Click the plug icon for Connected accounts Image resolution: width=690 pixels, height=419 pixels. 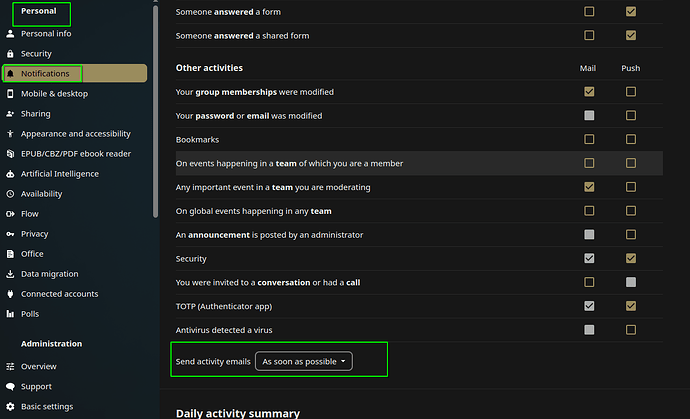pos(10,294)
